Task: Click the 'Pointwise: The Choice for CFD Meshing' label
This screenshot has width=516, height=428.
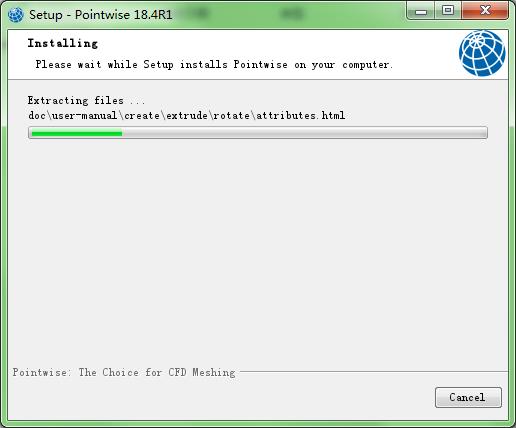Action: [124, 372]
